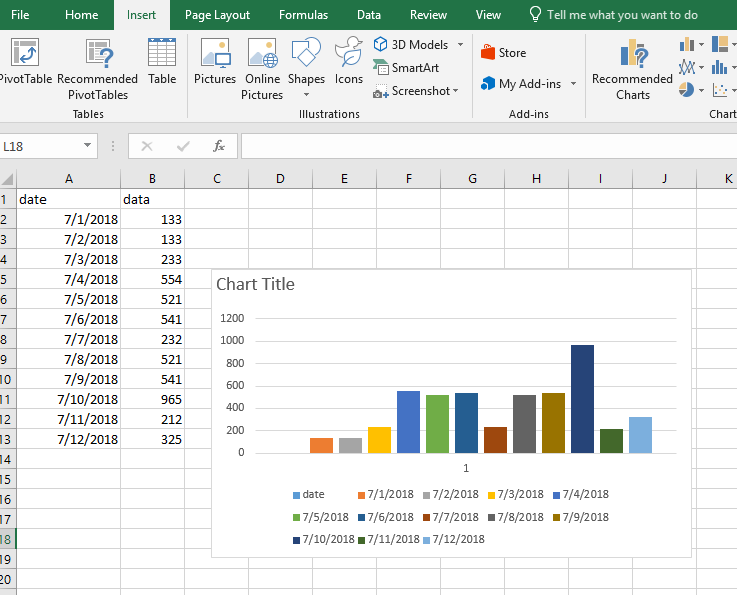Click the green 7/5/2018 bar
Screen dimensions: 737x595
click(437, 424)
